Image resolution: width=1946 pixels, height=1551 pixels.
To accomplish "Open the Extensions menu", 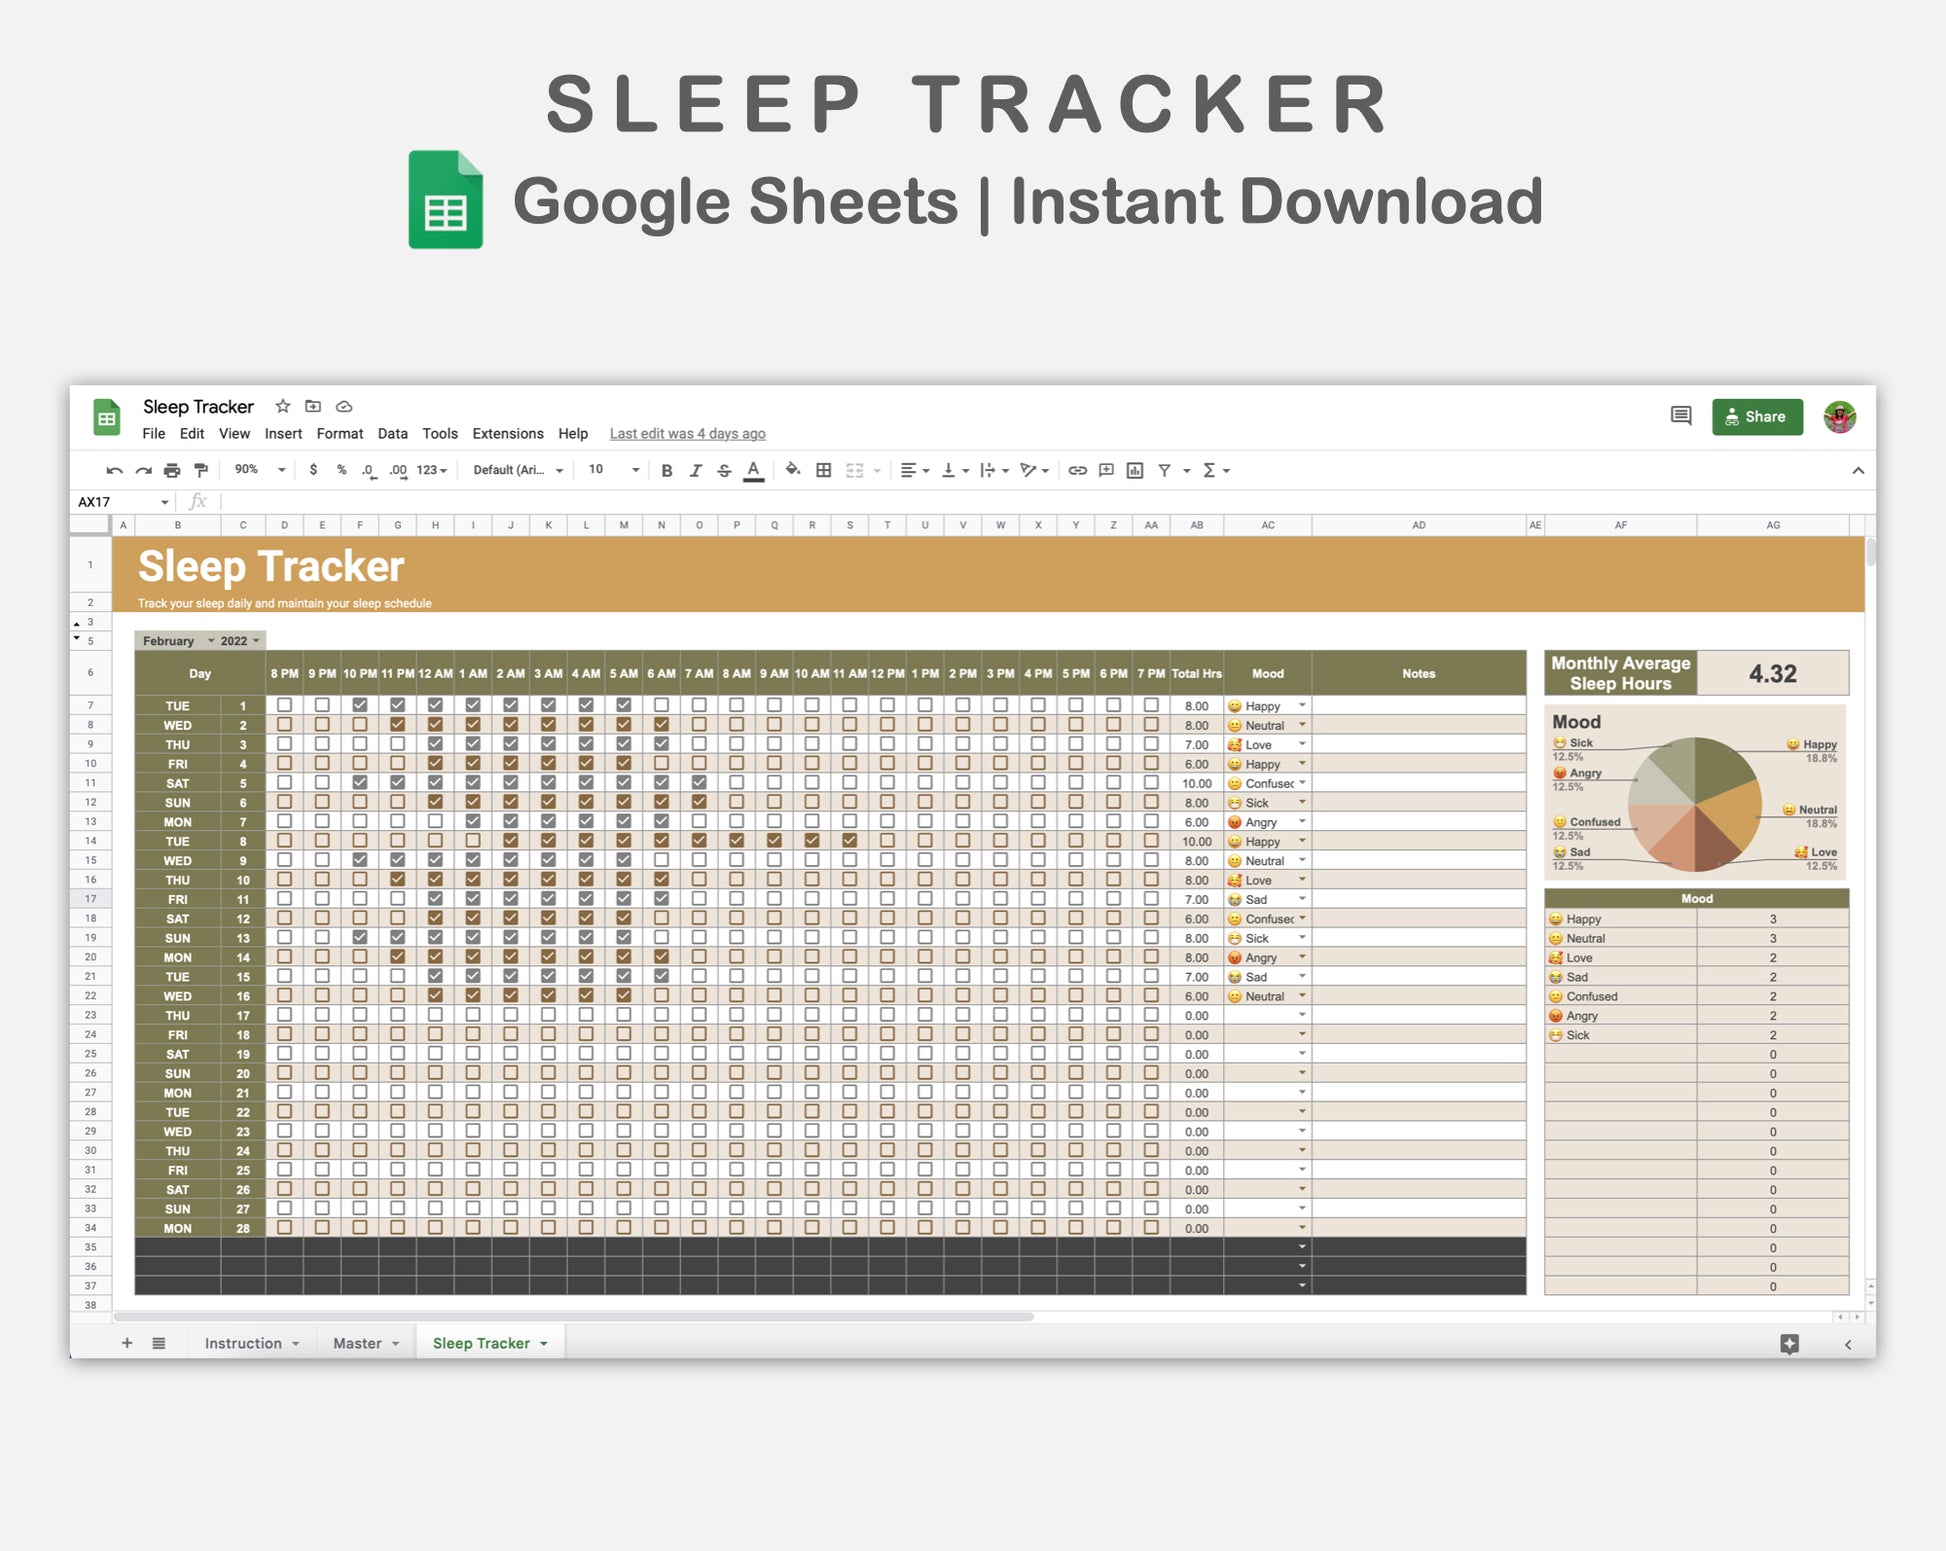I will (x=507, y=433).
